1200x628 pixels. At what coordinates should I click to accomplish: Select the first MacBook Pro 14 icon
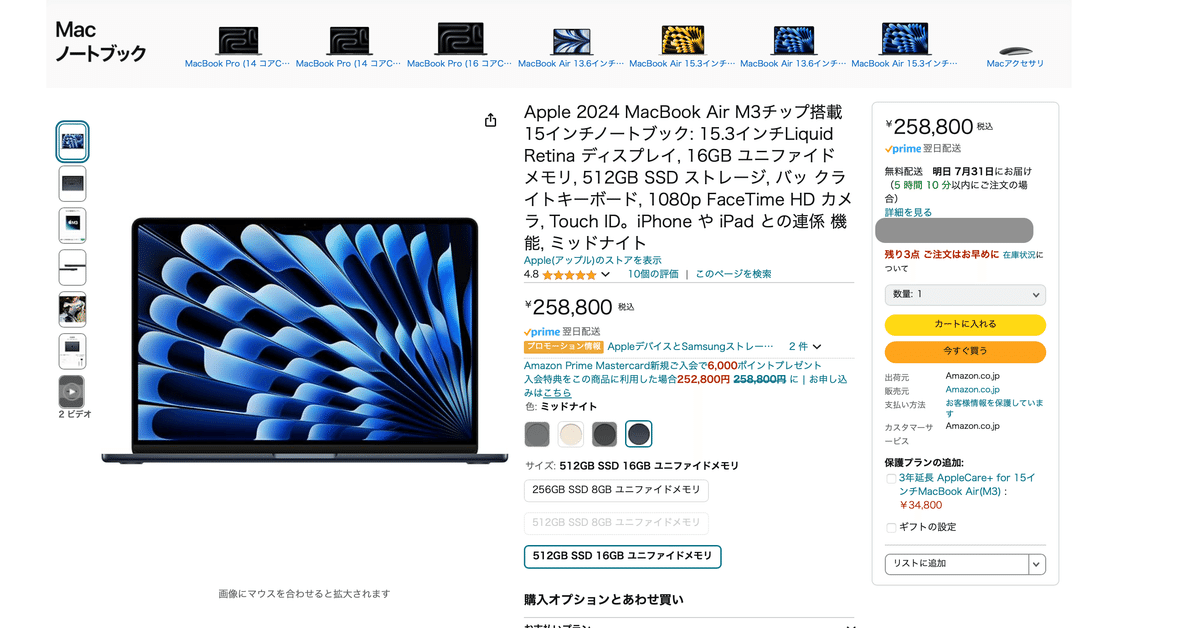pos(238,40)
